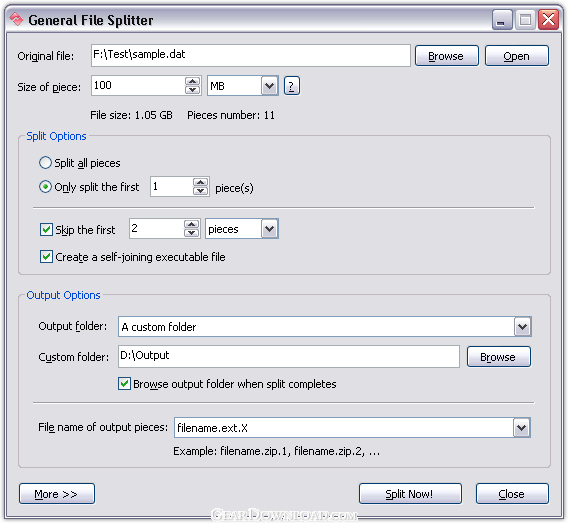This screenshot has width=568, height=523.
Task: Uncheck the Skip the first checkbox
Action: point(46,230)
